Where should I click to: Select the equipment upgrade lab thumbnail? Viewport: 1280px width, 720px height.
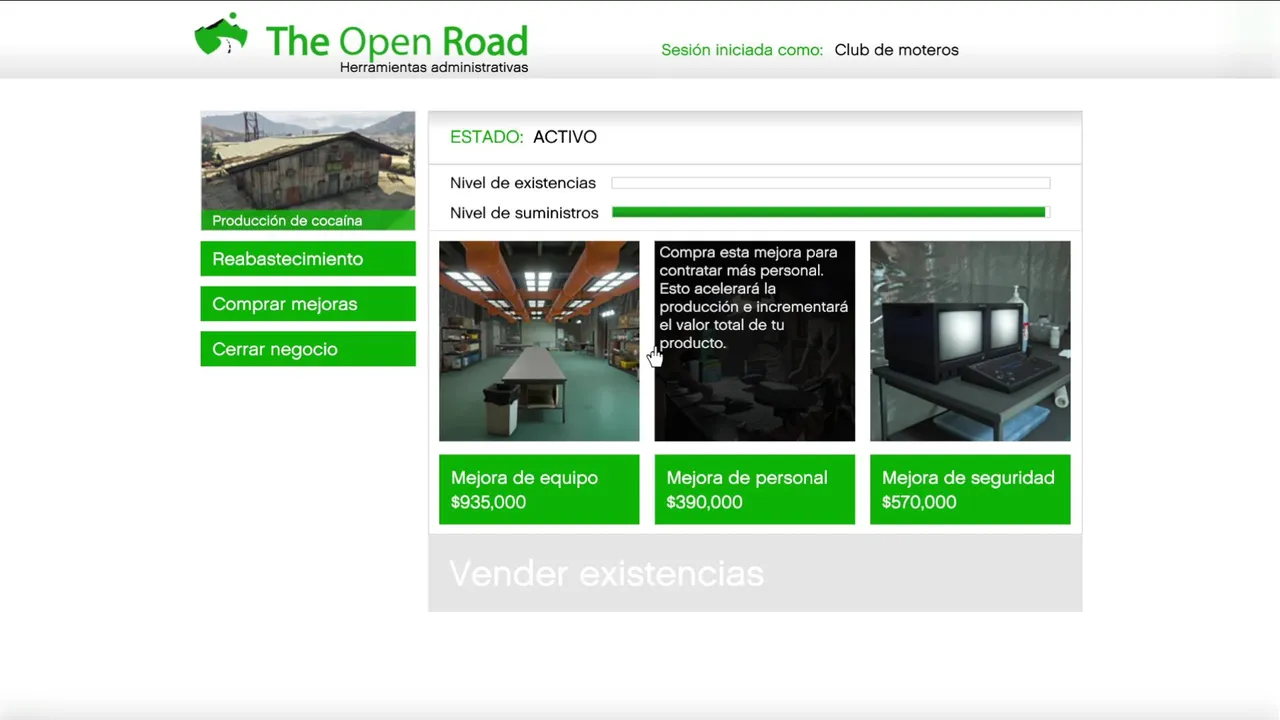[x=539, y=341]
